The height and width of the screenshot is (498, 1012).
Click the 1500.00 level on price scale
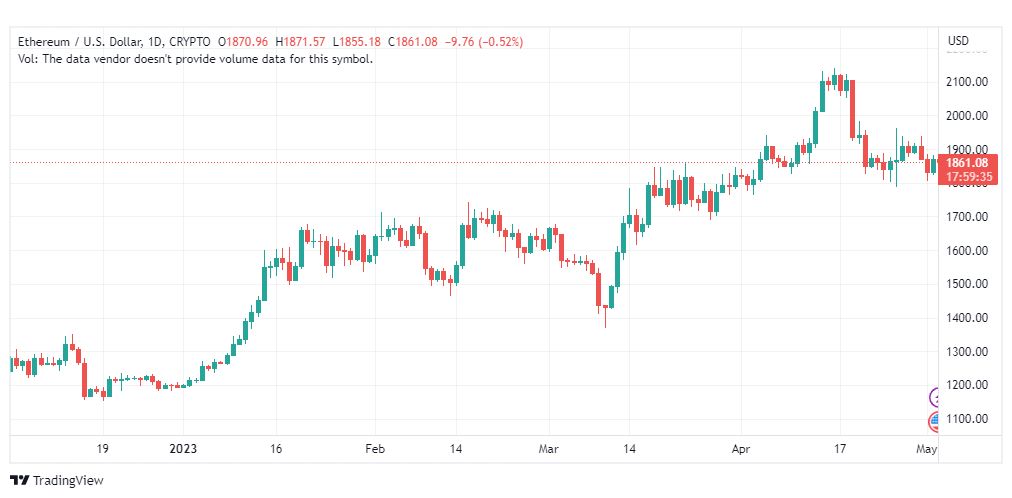967,284
